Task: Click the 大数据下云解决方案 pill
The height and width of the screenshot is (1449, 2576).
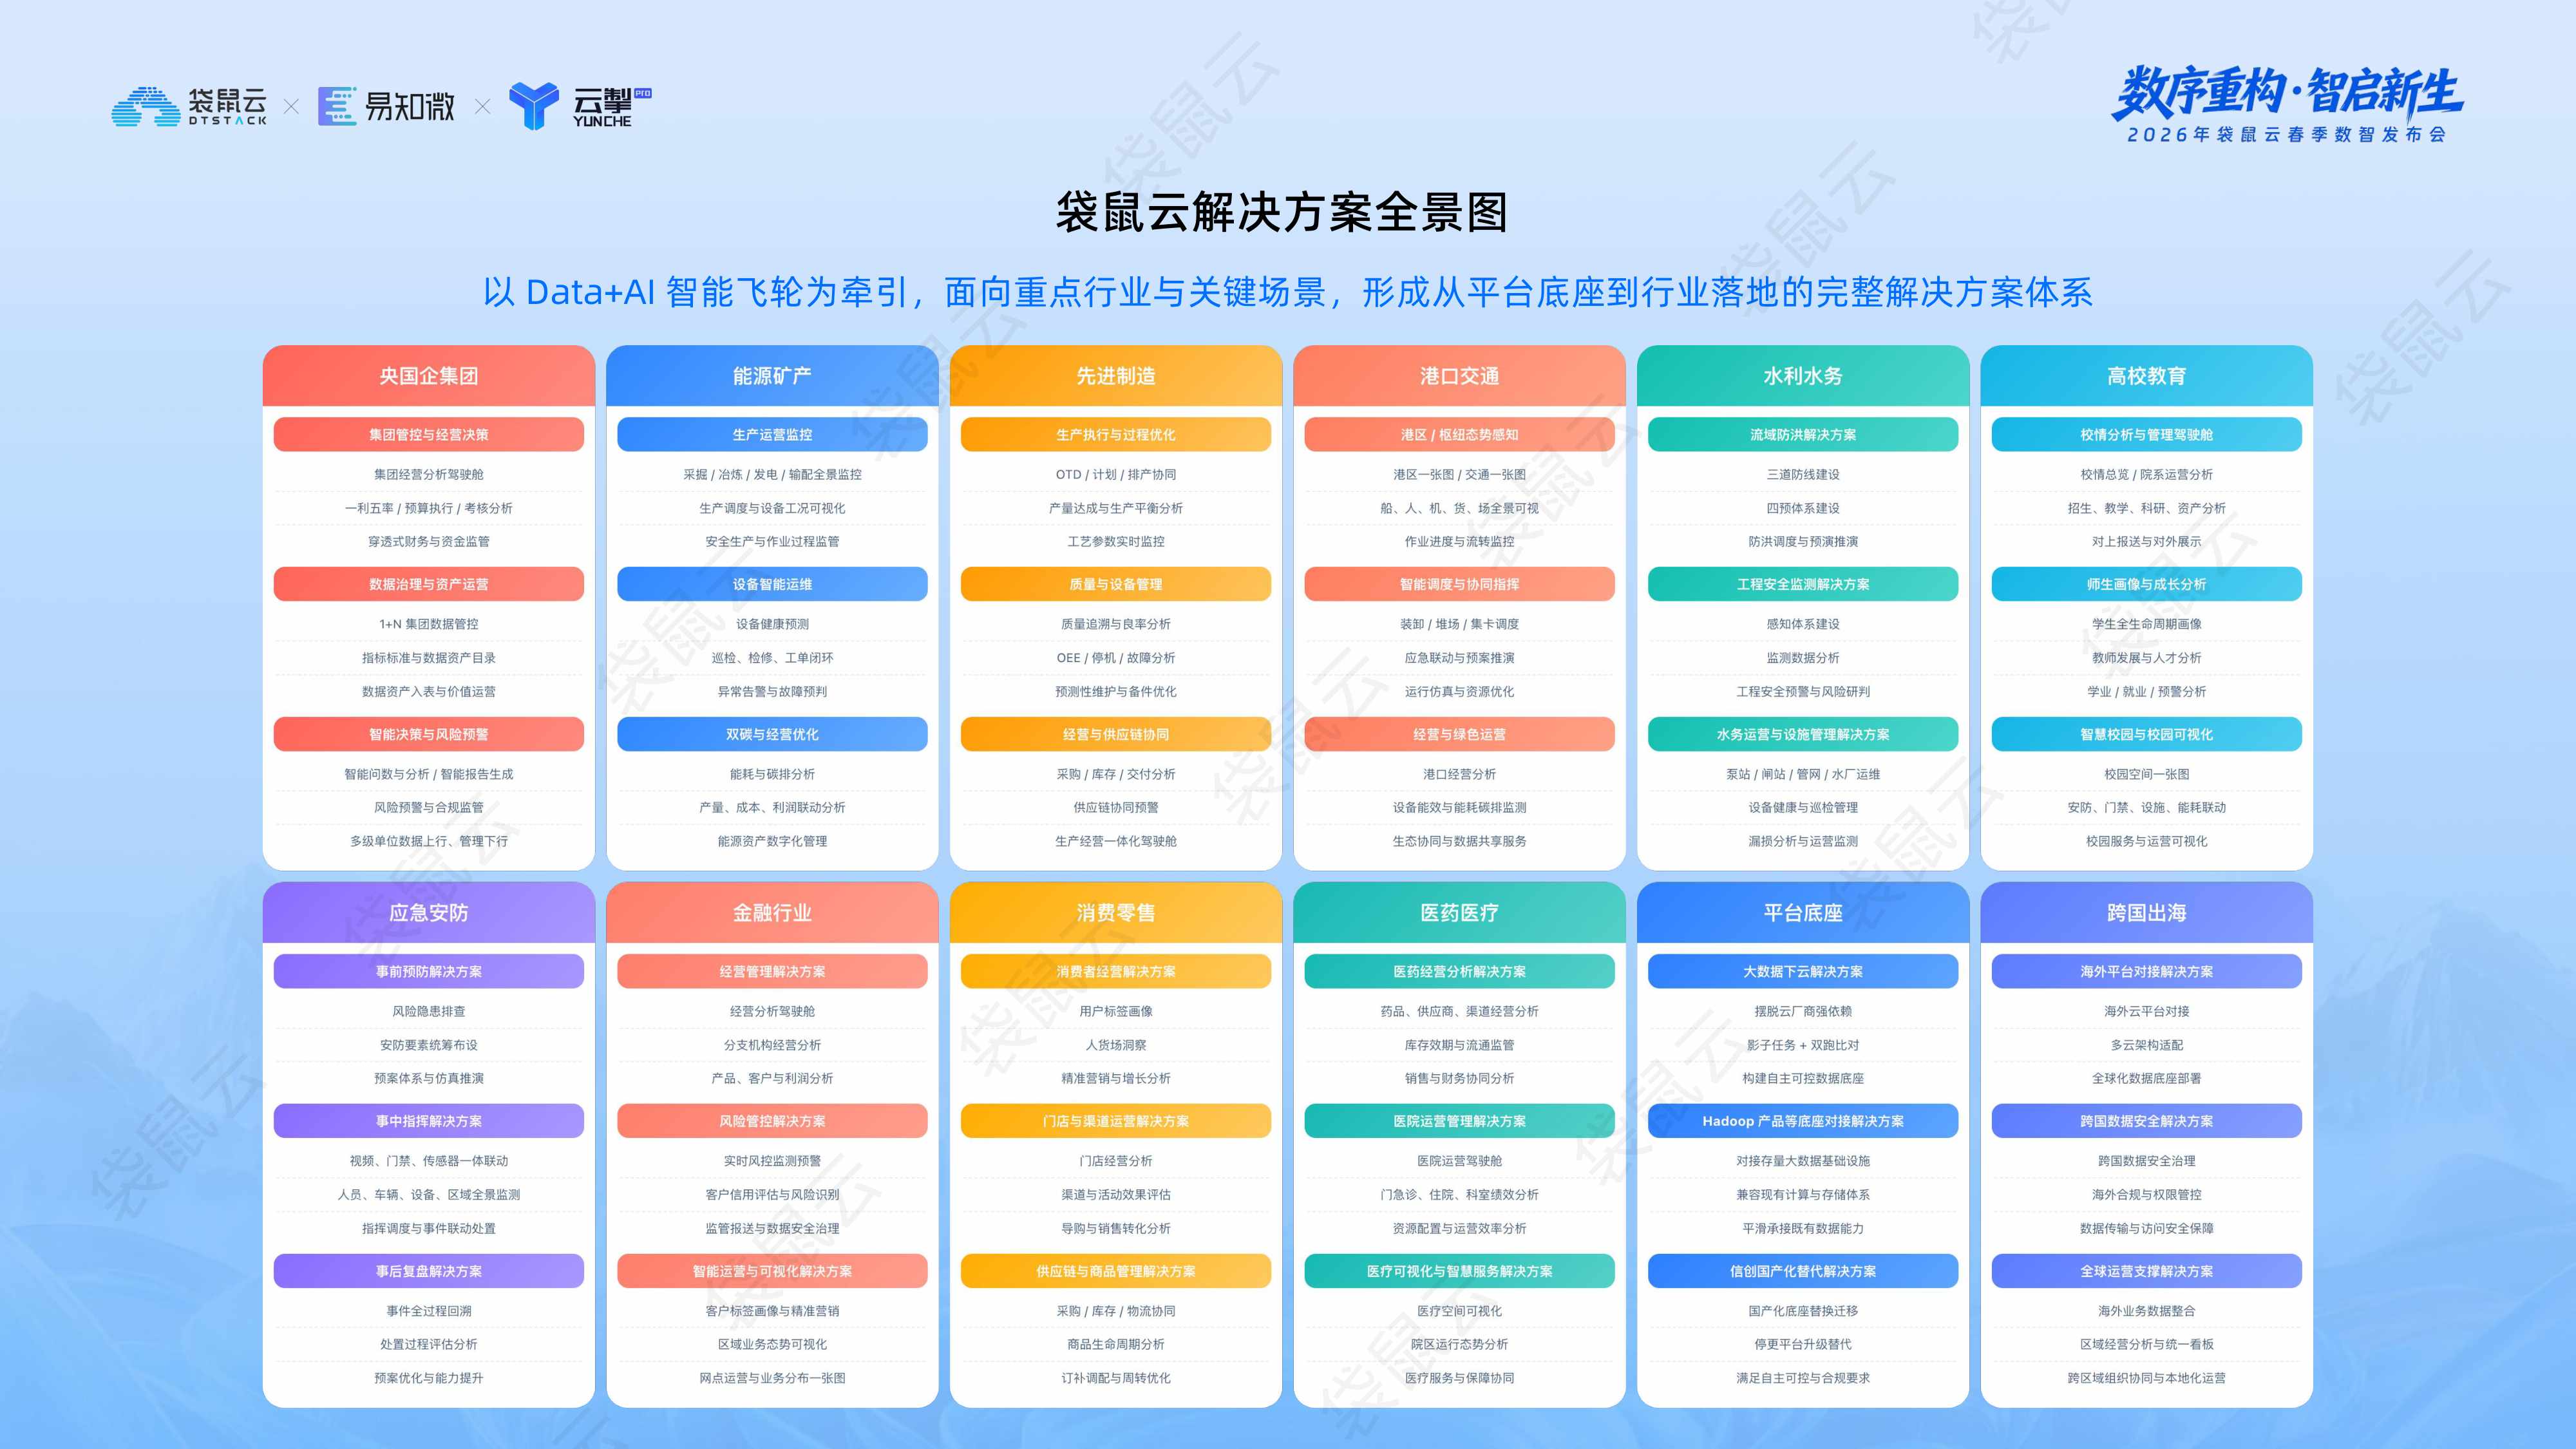Action: point(1803,972)
